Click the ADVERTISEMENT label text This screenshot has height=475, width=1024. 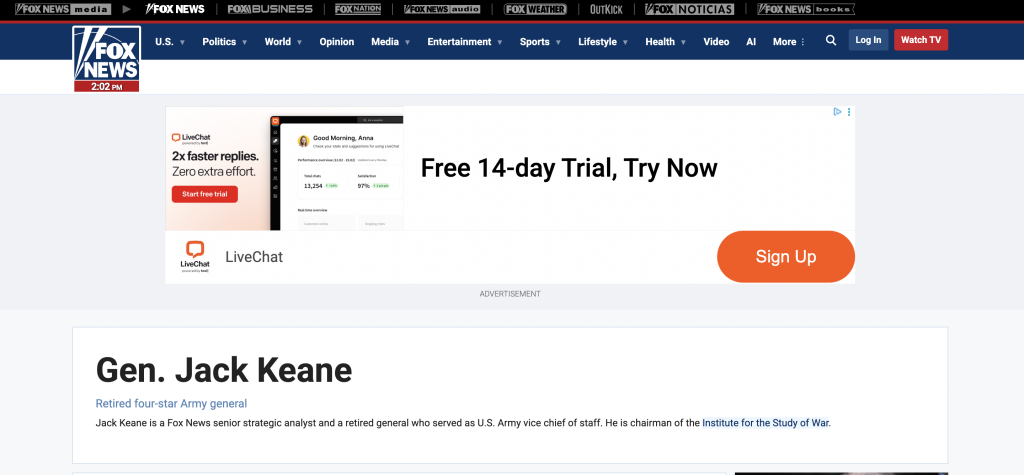(510, 294)
